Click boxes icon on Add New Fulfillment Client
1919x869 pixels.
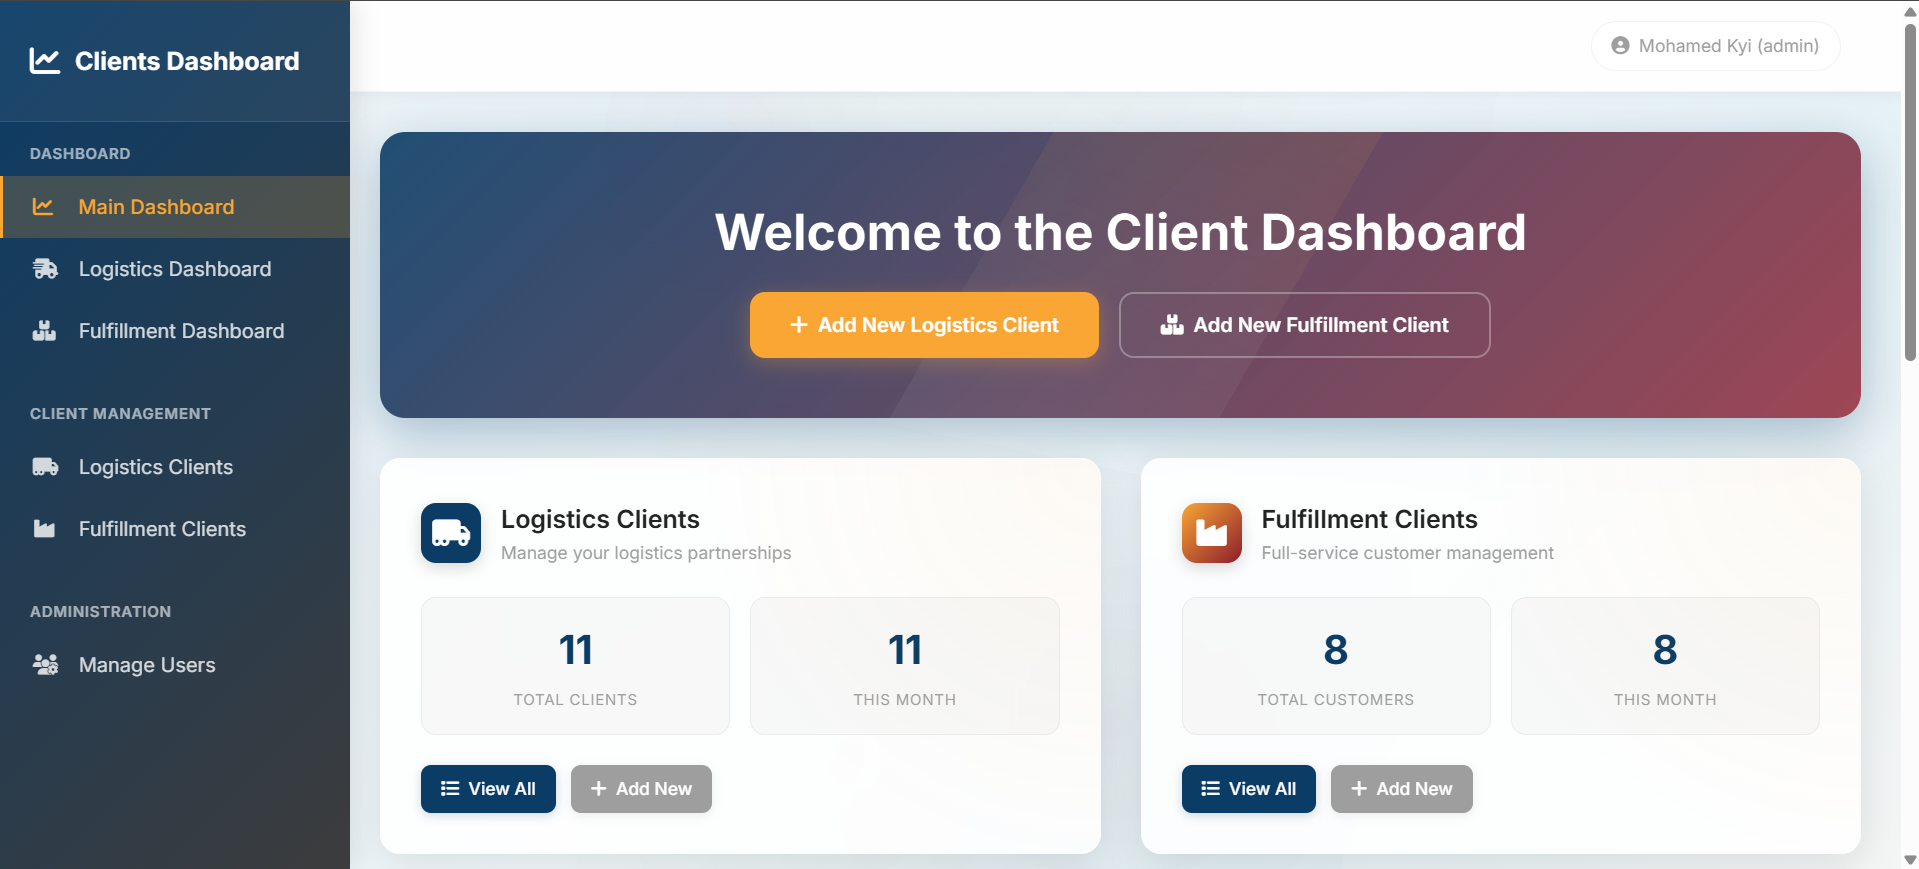(1171, 325)
